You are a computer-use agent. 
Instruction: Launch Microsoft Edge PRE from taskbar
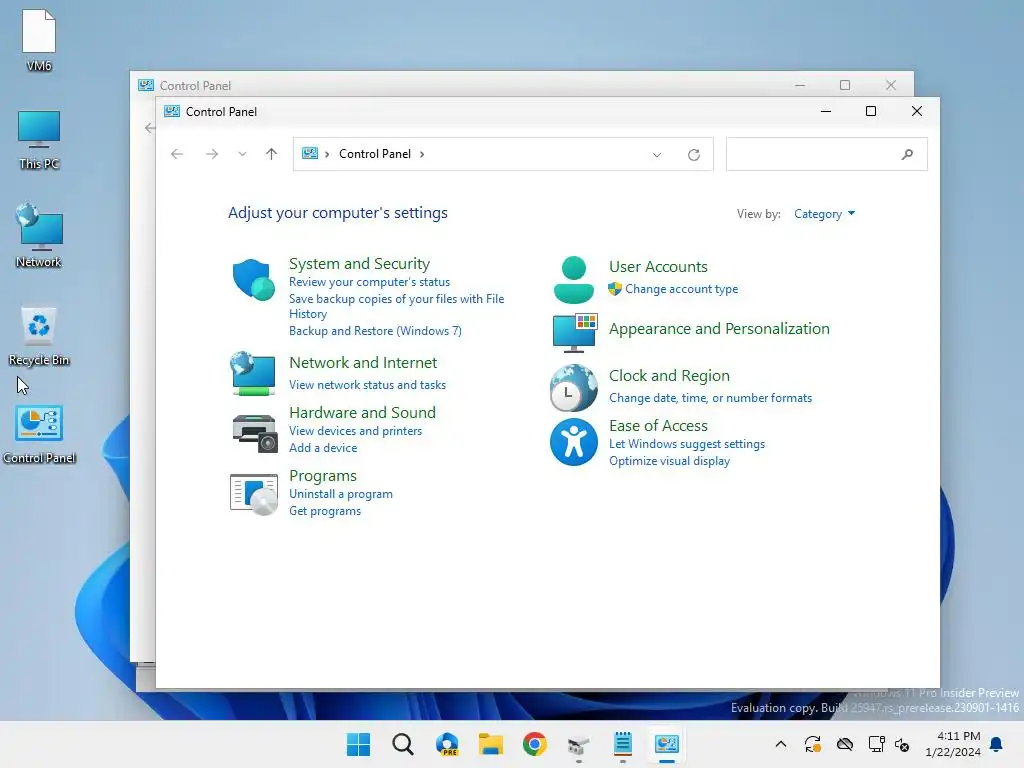(447, 744)
